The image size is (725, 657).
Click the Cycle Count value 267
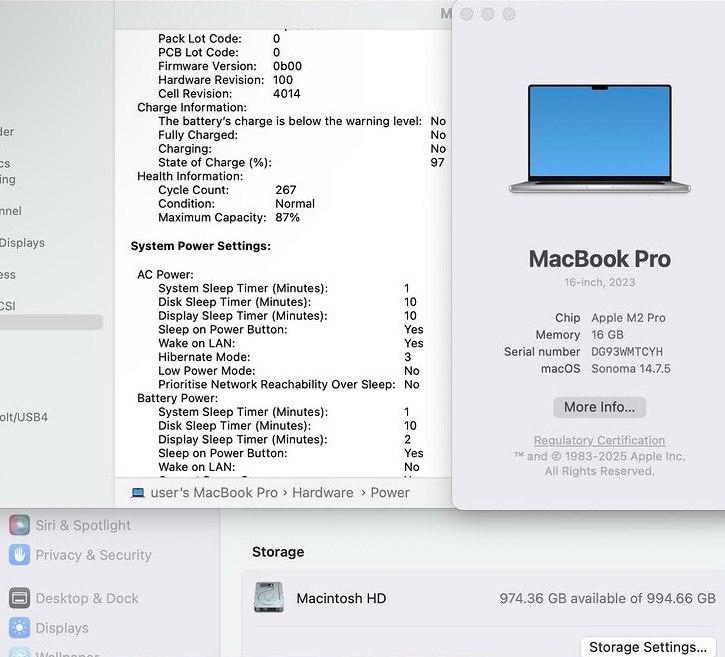click(286, 190)
